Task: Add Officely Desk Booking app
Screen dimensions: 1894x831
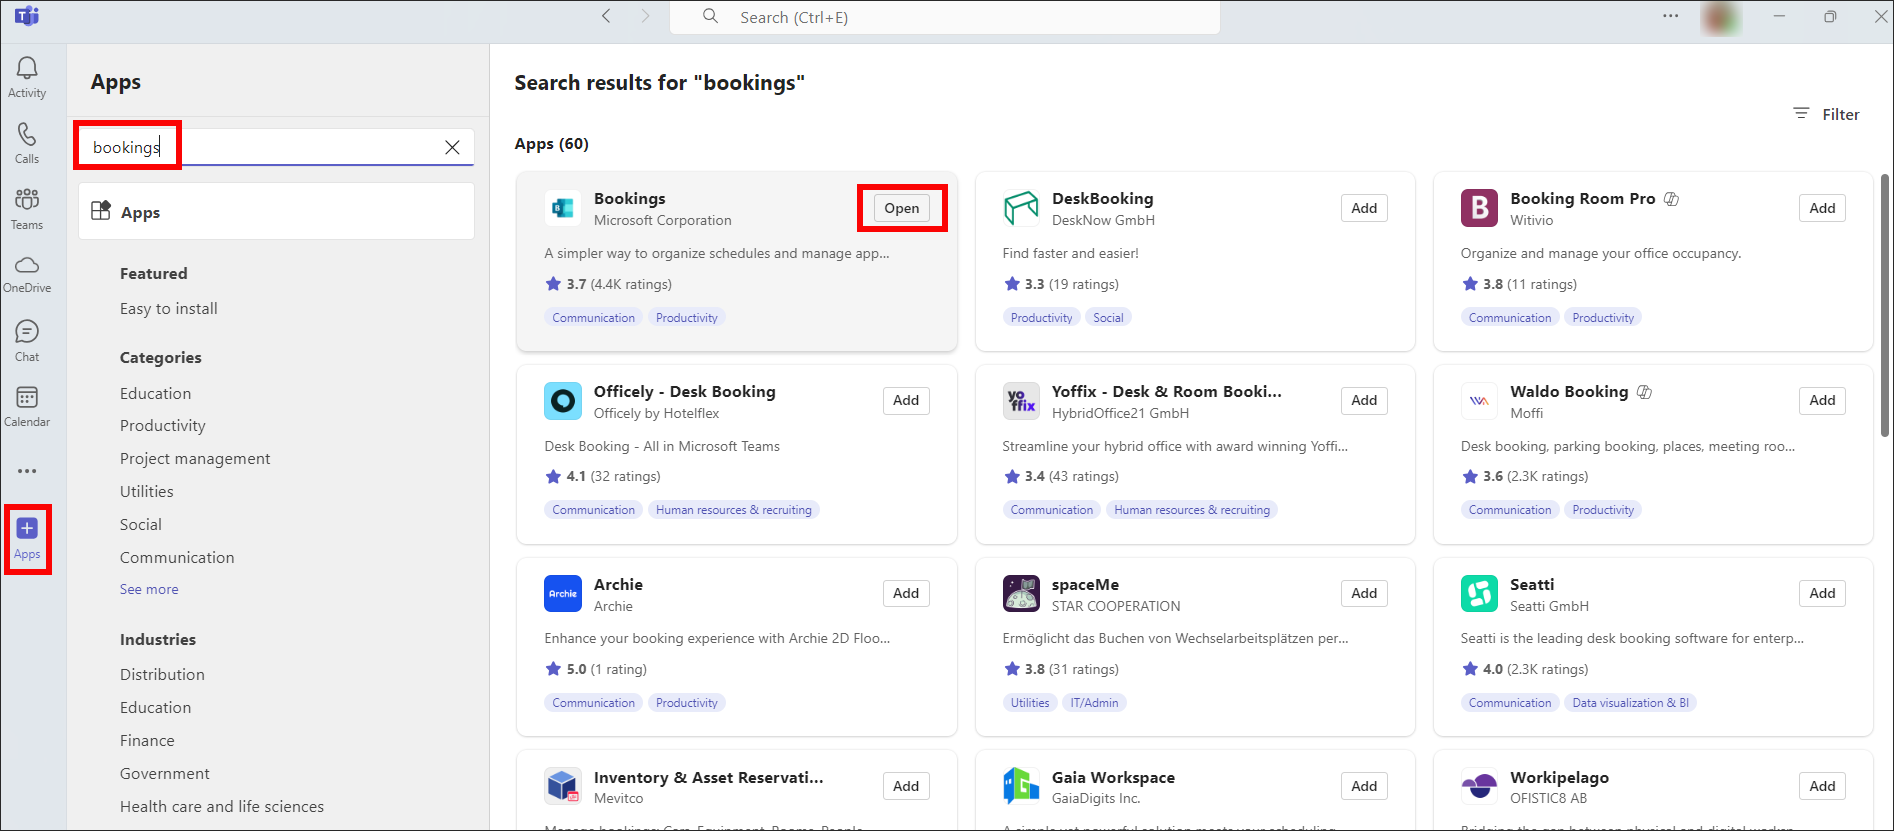Action: (906, 400)
